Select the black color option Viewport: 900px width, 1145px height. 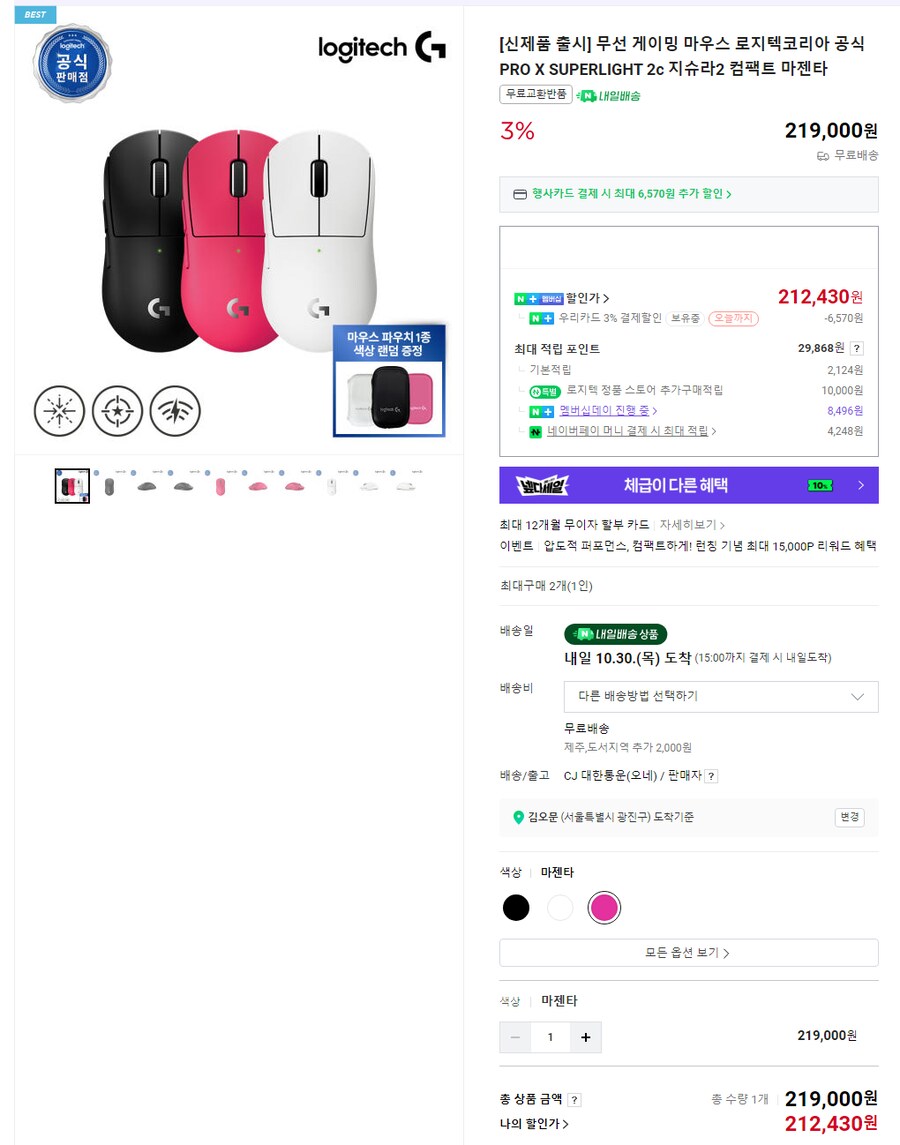click(x=516, y=907)
